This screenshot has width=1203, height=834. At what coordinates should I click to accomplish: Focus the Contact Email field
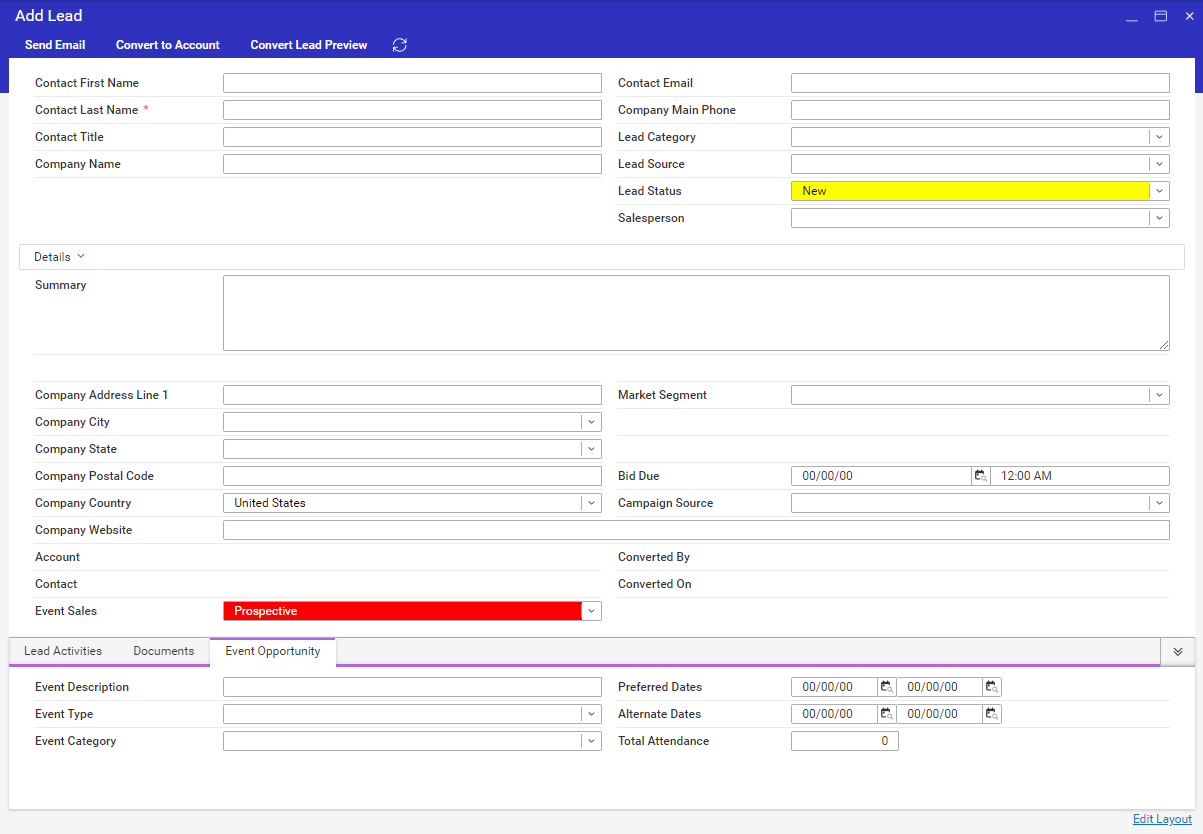tap(980, 83)
